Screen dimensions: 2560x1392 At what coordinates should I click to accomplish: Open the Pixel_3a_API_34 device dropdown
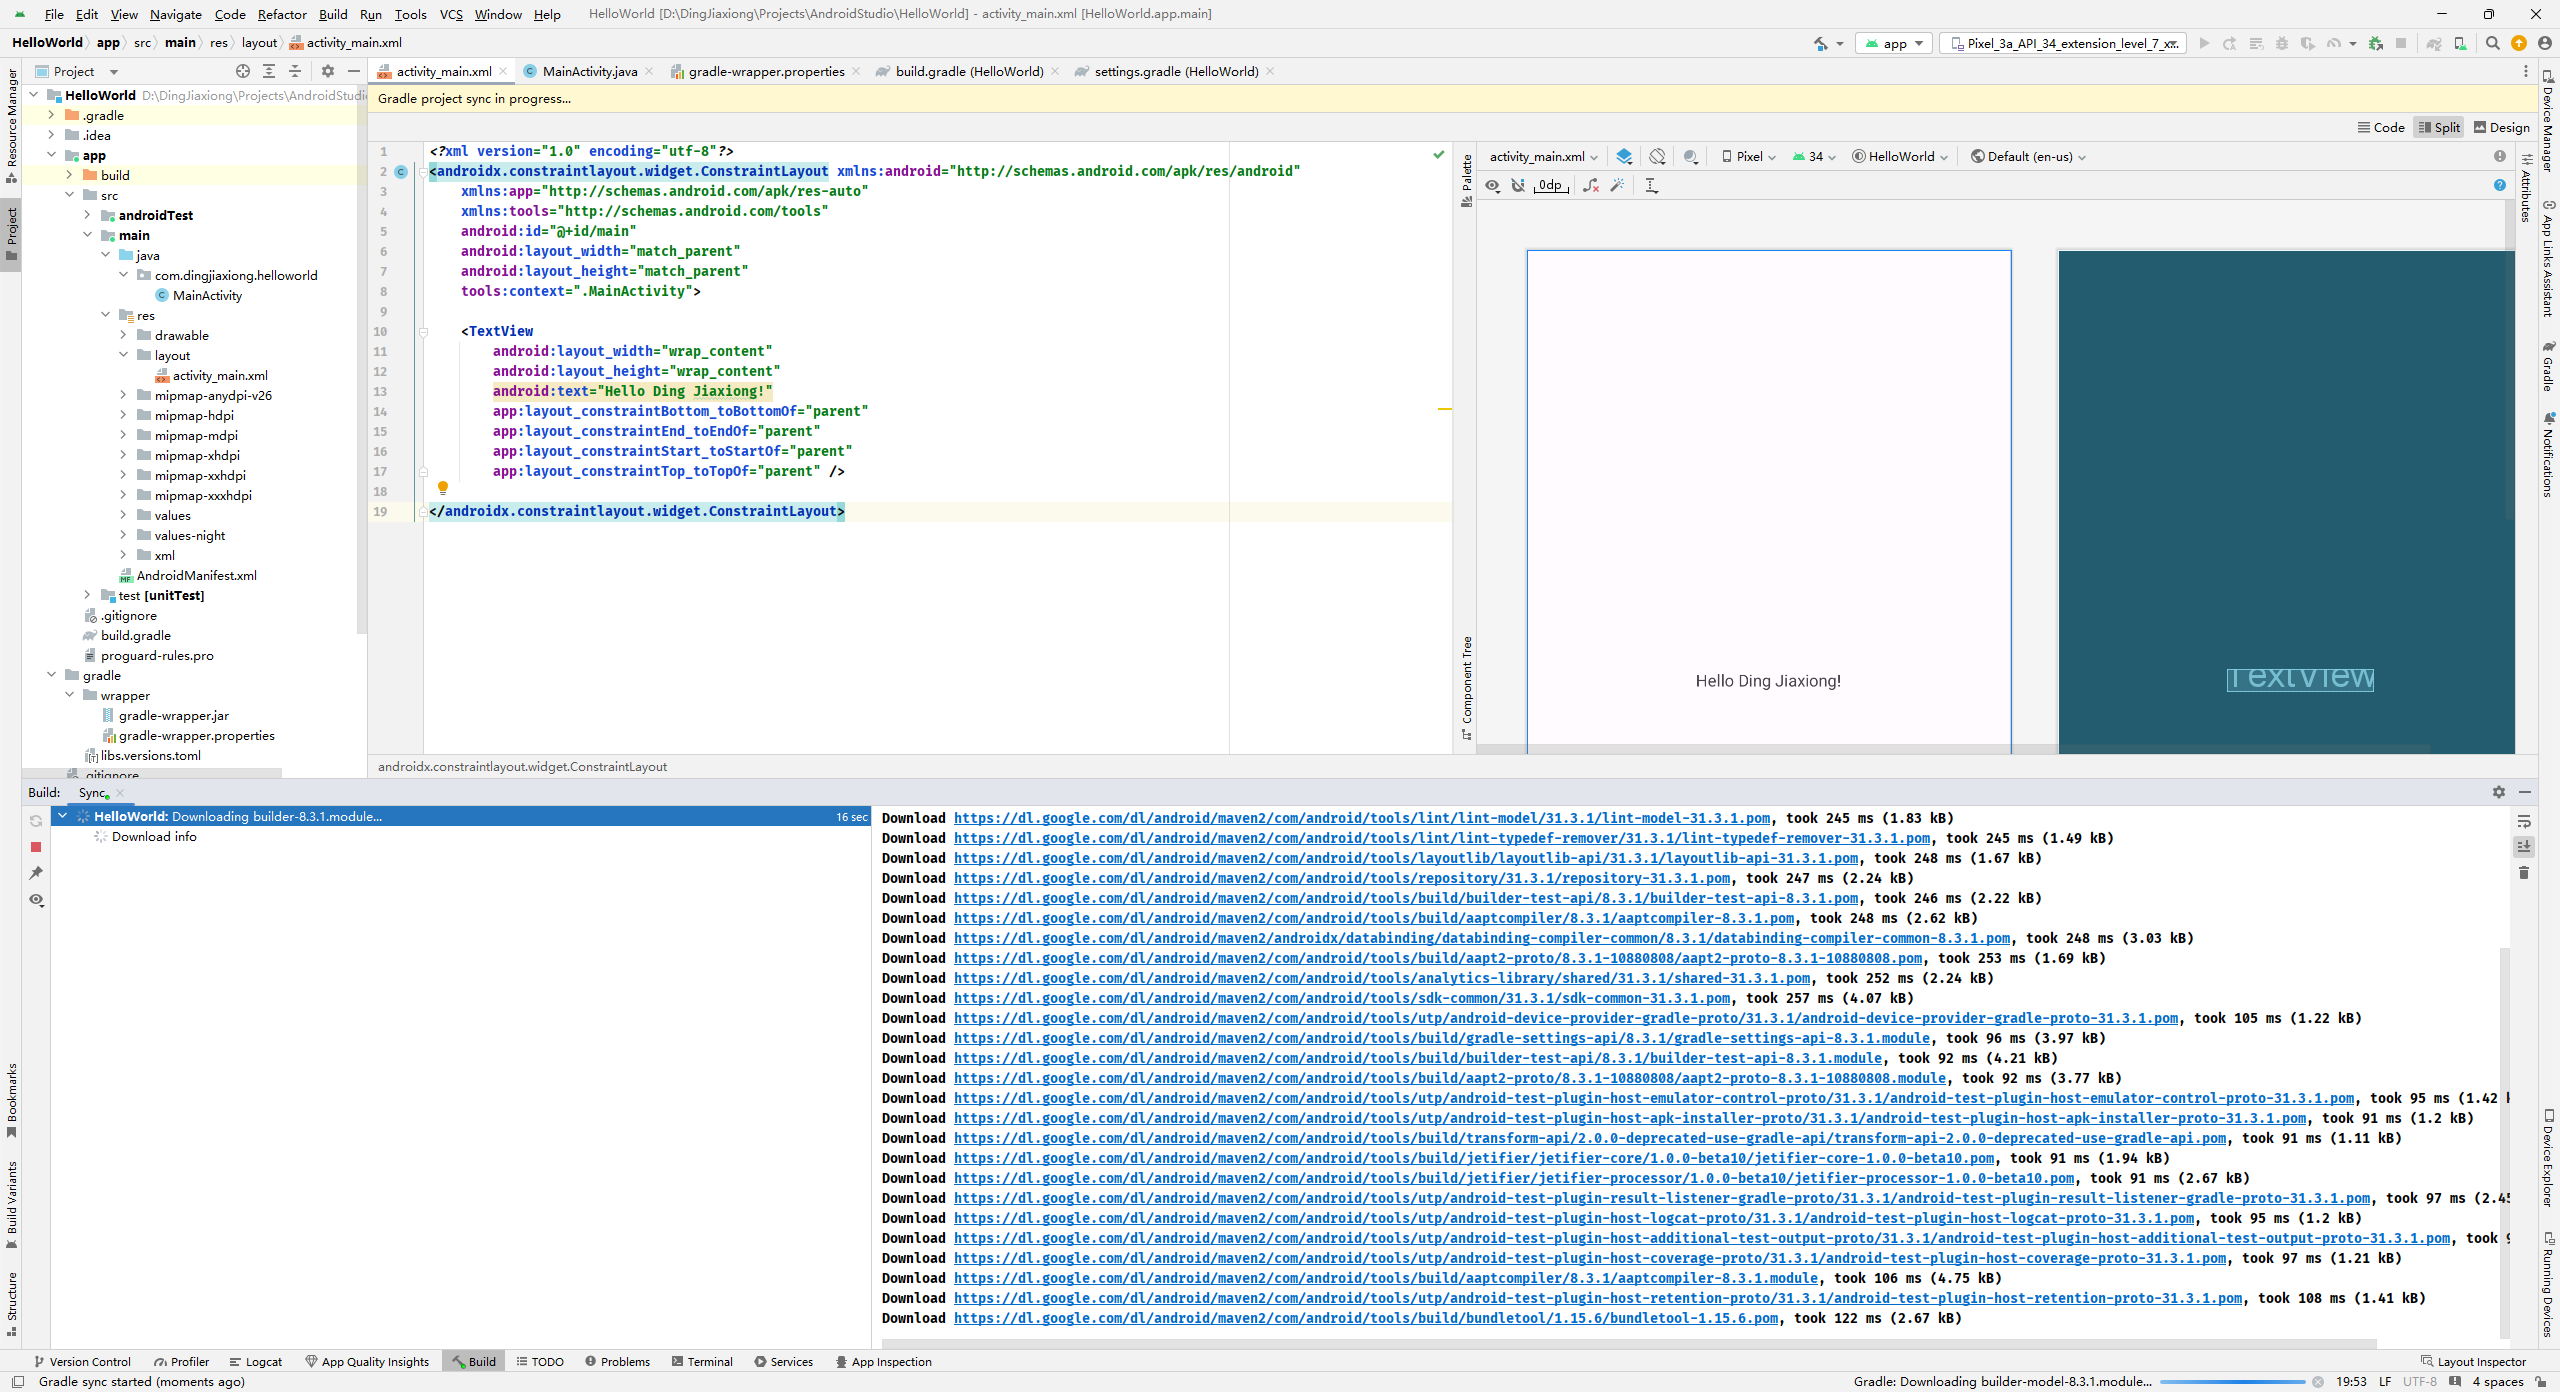pos(2063,43)
